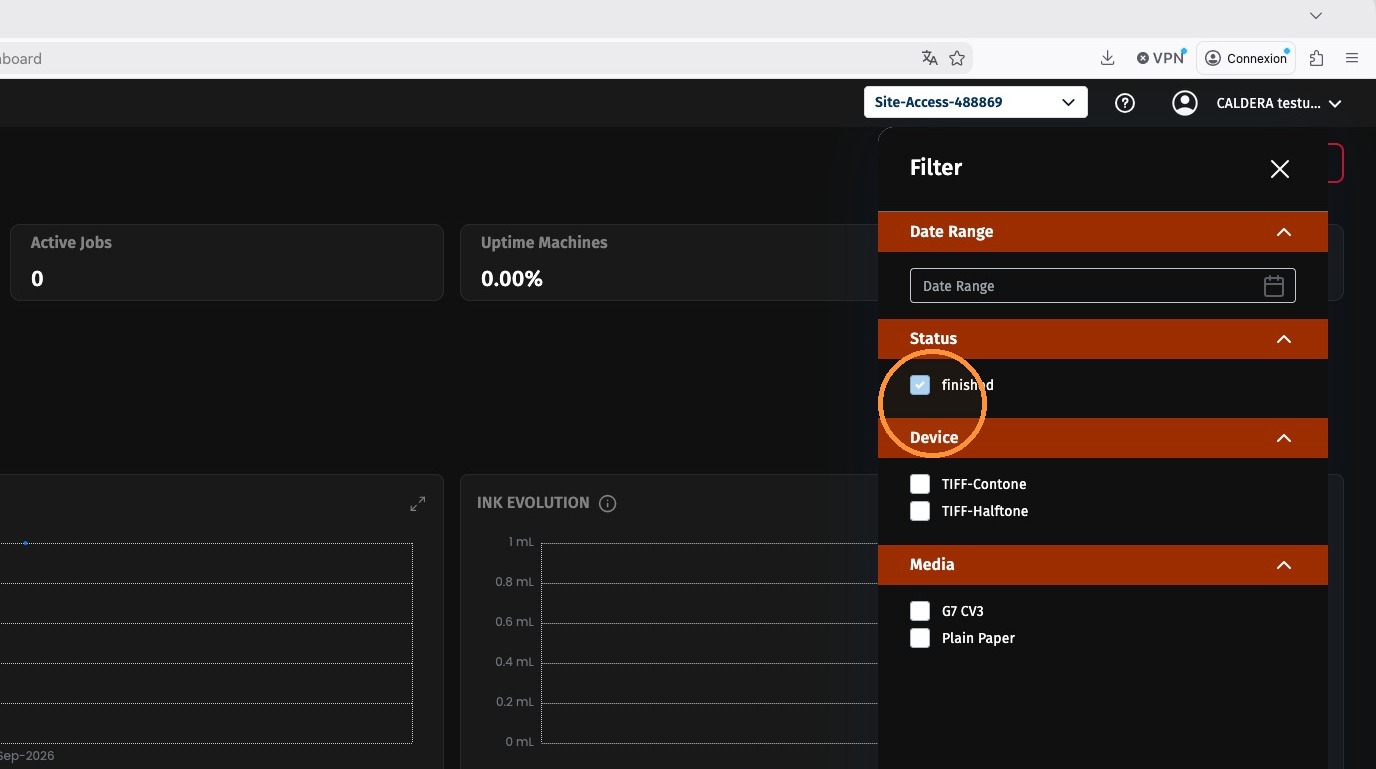Open the browser hamburger menu
This screenshot has height=769, width=1376.
click(1352, 58)
